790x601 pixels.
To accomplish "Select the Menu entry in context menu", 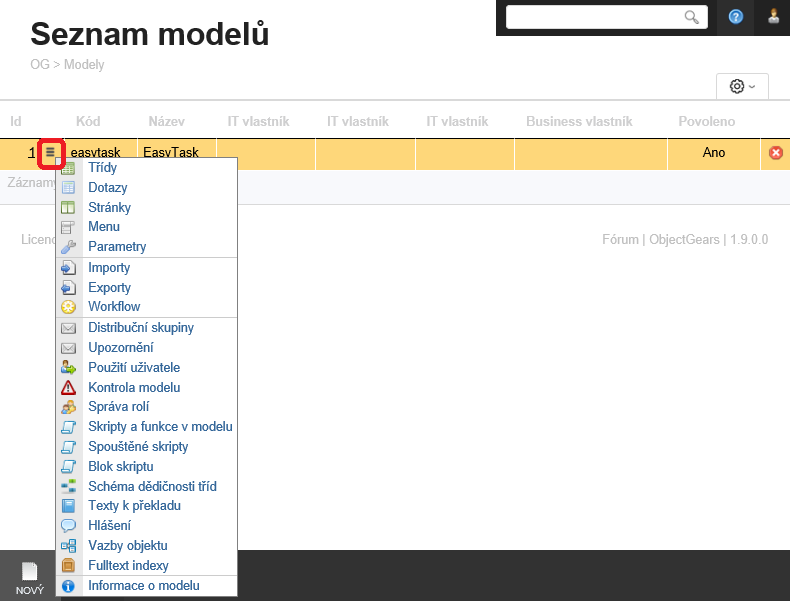I will [104, 227].
